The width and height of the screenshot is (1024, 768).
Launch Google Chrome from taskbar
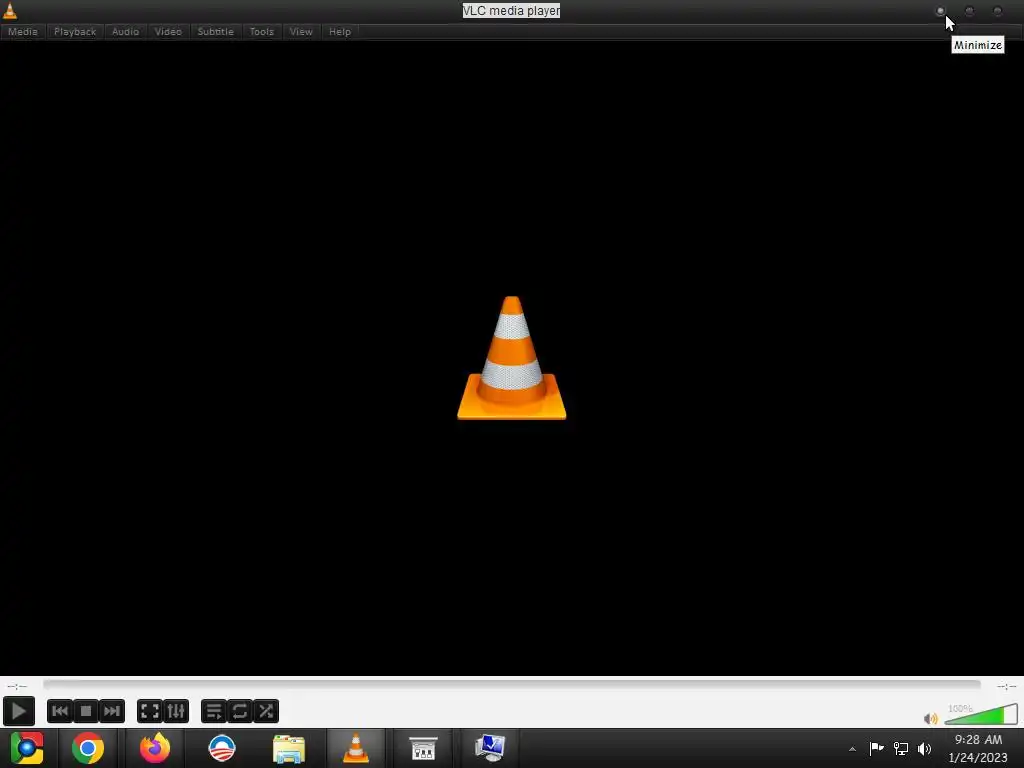pos(88,748)
